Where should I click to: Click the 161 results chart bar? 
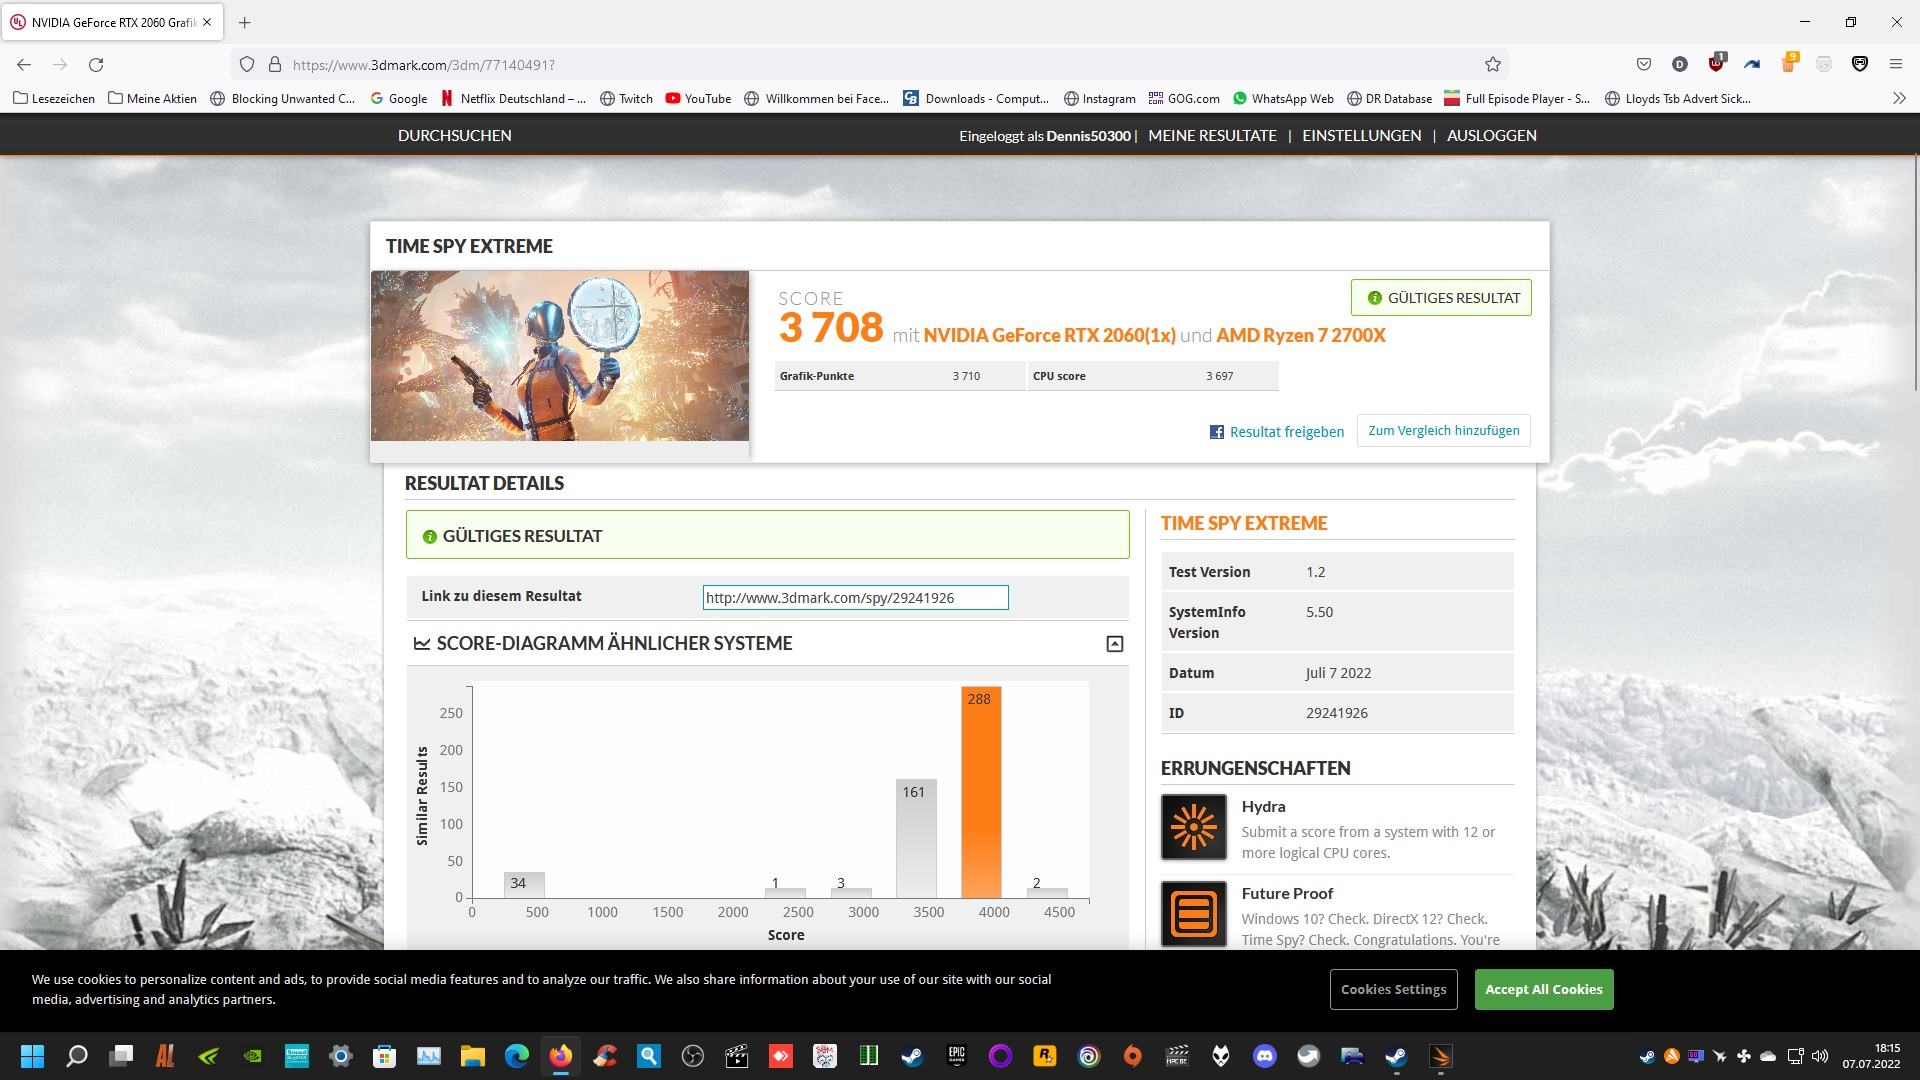tap(915, 838)
